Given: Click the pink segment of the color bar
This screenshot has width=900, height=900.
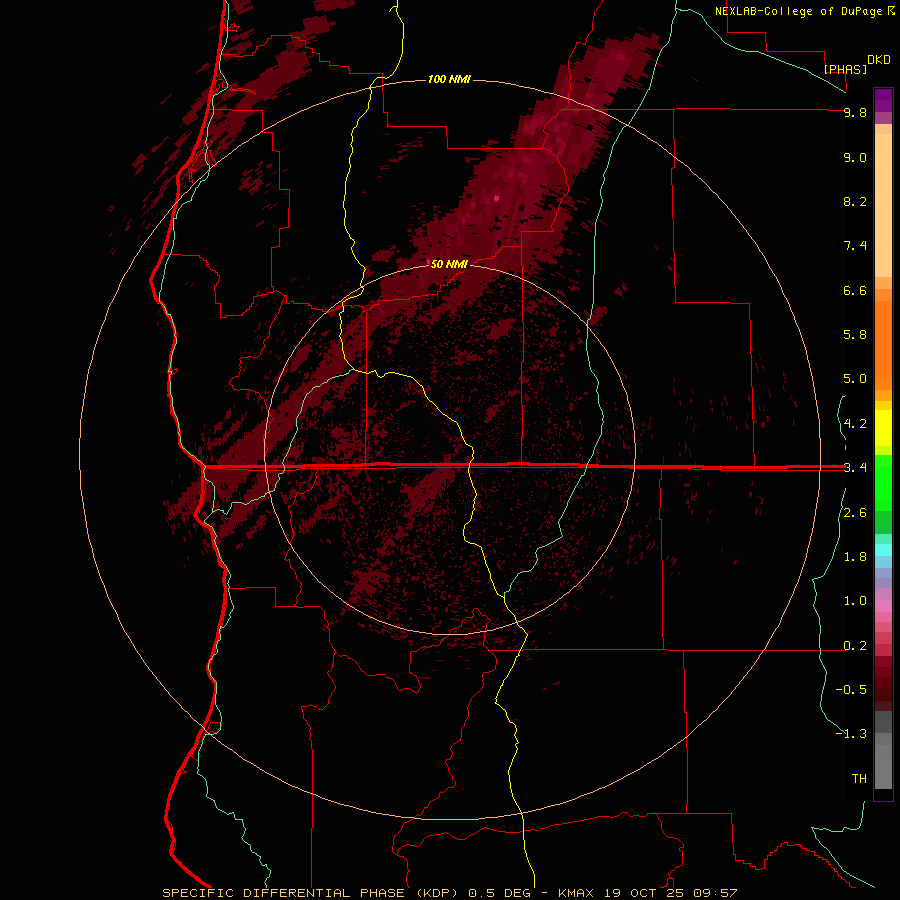Looking at the screenshot, I should pos(883,606).
